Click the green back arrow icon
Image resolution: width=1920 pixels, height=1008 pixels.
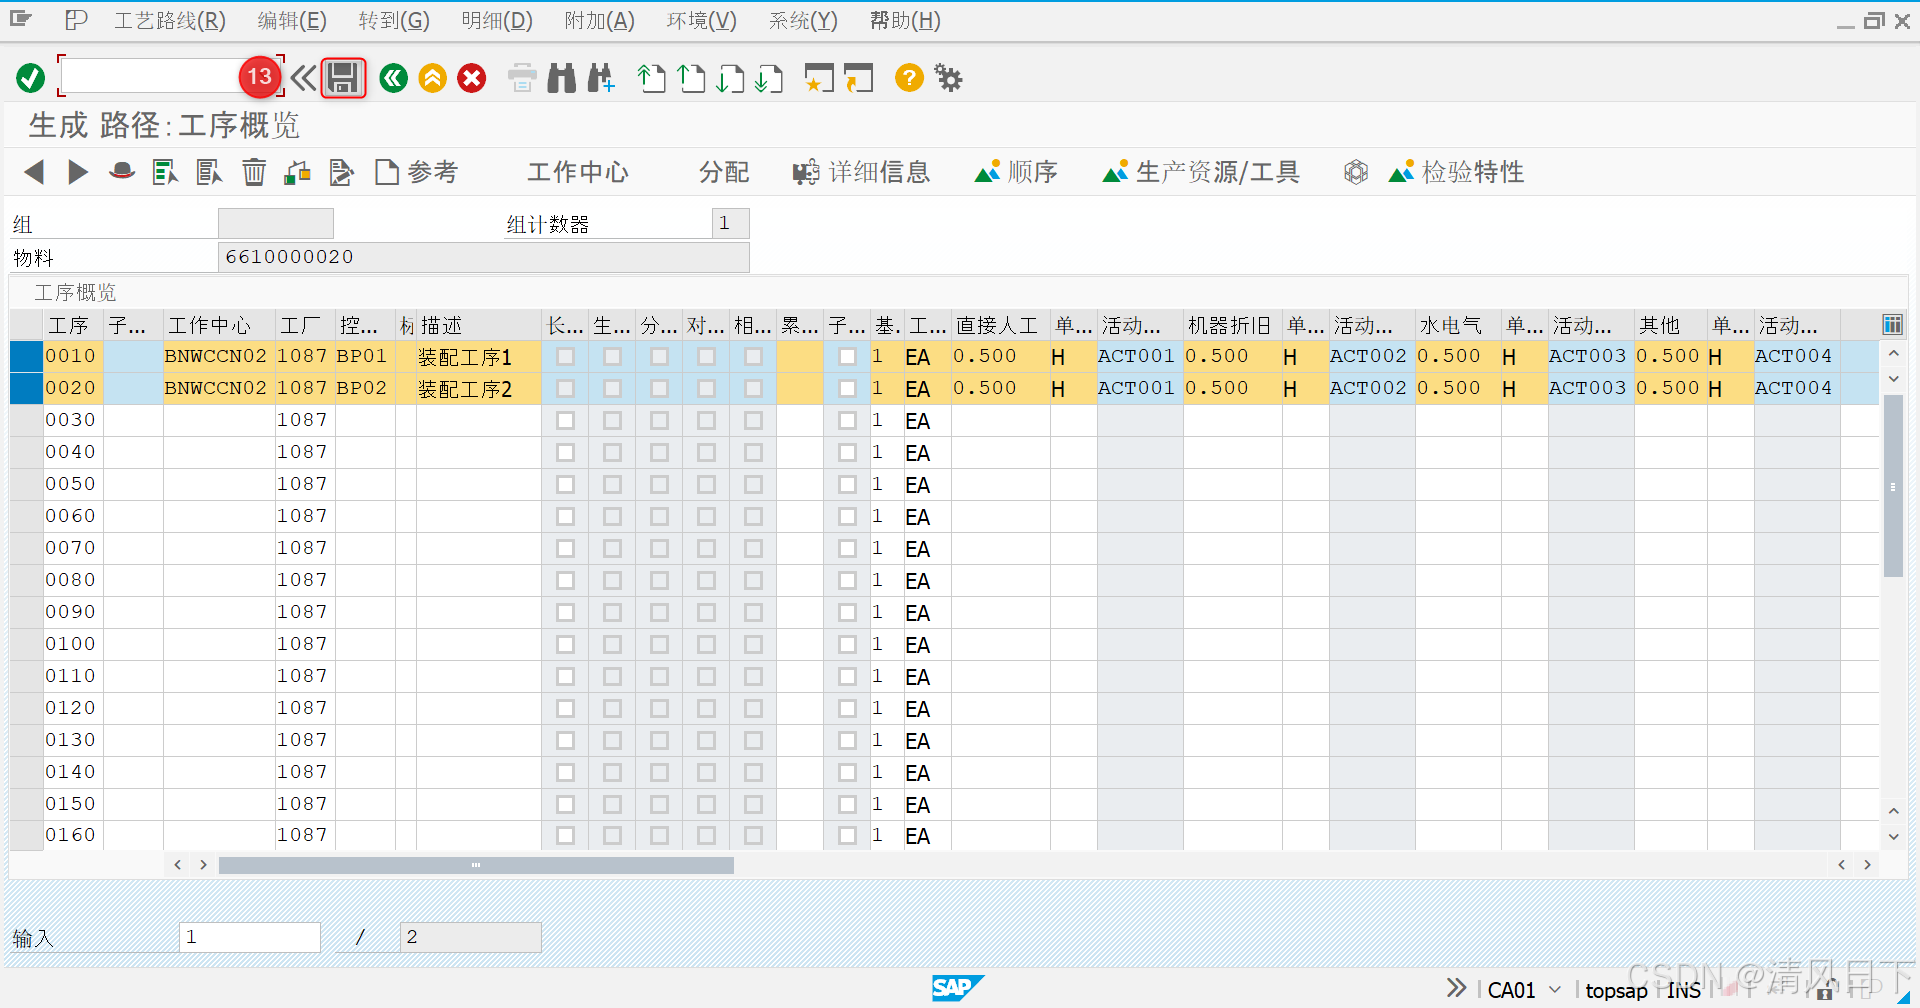pyautogui.click(x=393, y=77)
